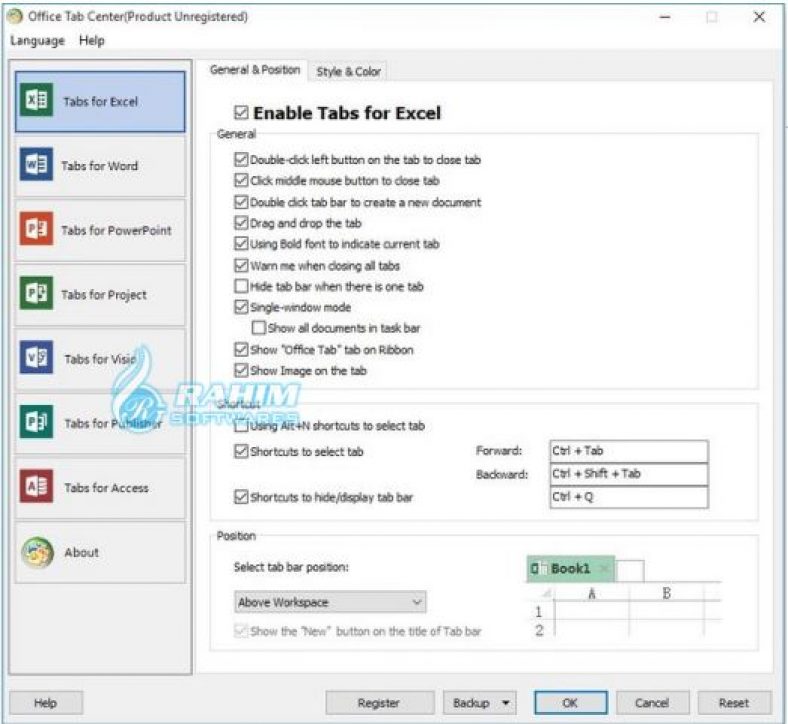
Task: Toggle Shortcuts to select tab checkbox
Action: [x=241, y=451]
